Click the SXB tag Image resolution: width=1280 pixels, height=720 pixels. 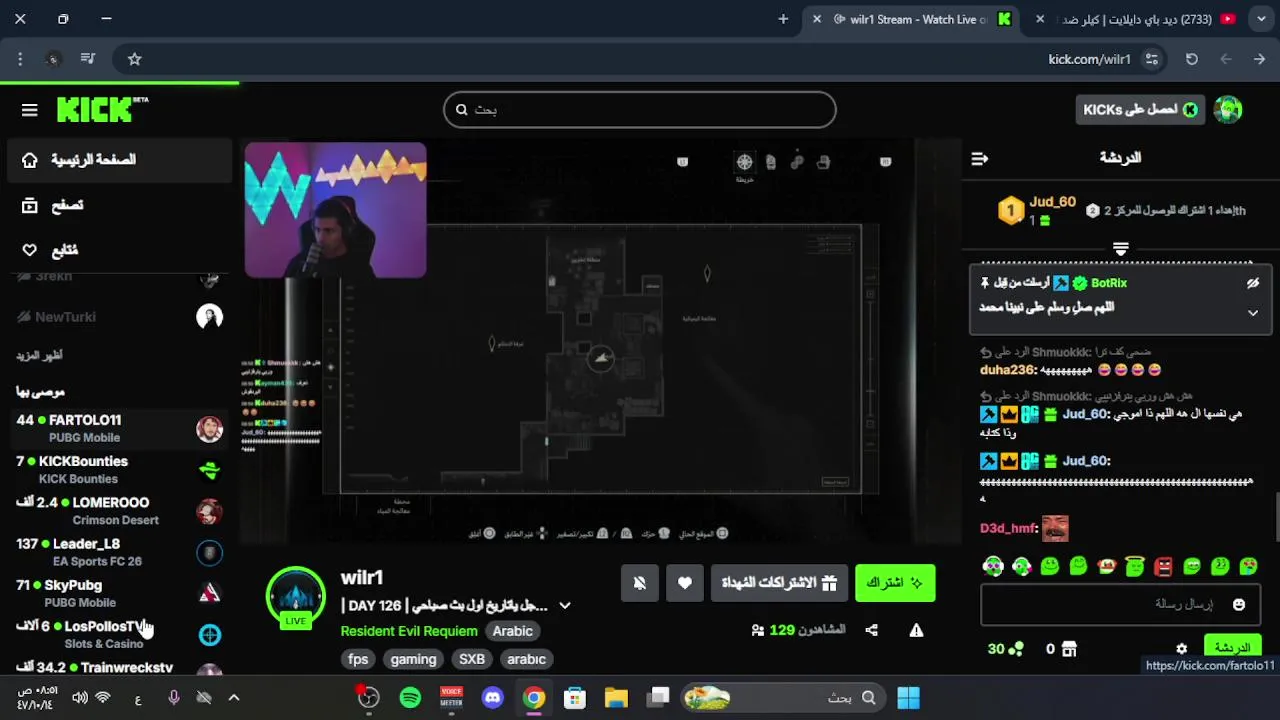pyautogui.click(x=472, y=659)
